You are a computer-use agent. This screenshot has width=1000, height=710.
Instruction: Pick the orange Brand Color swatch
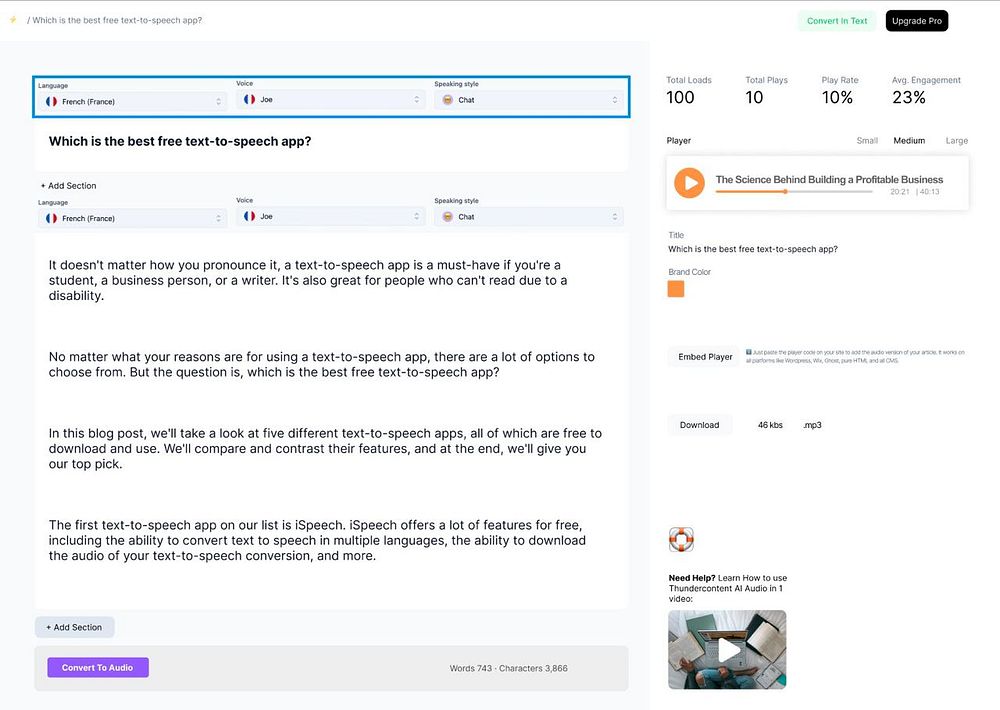[x=676, y=289]
